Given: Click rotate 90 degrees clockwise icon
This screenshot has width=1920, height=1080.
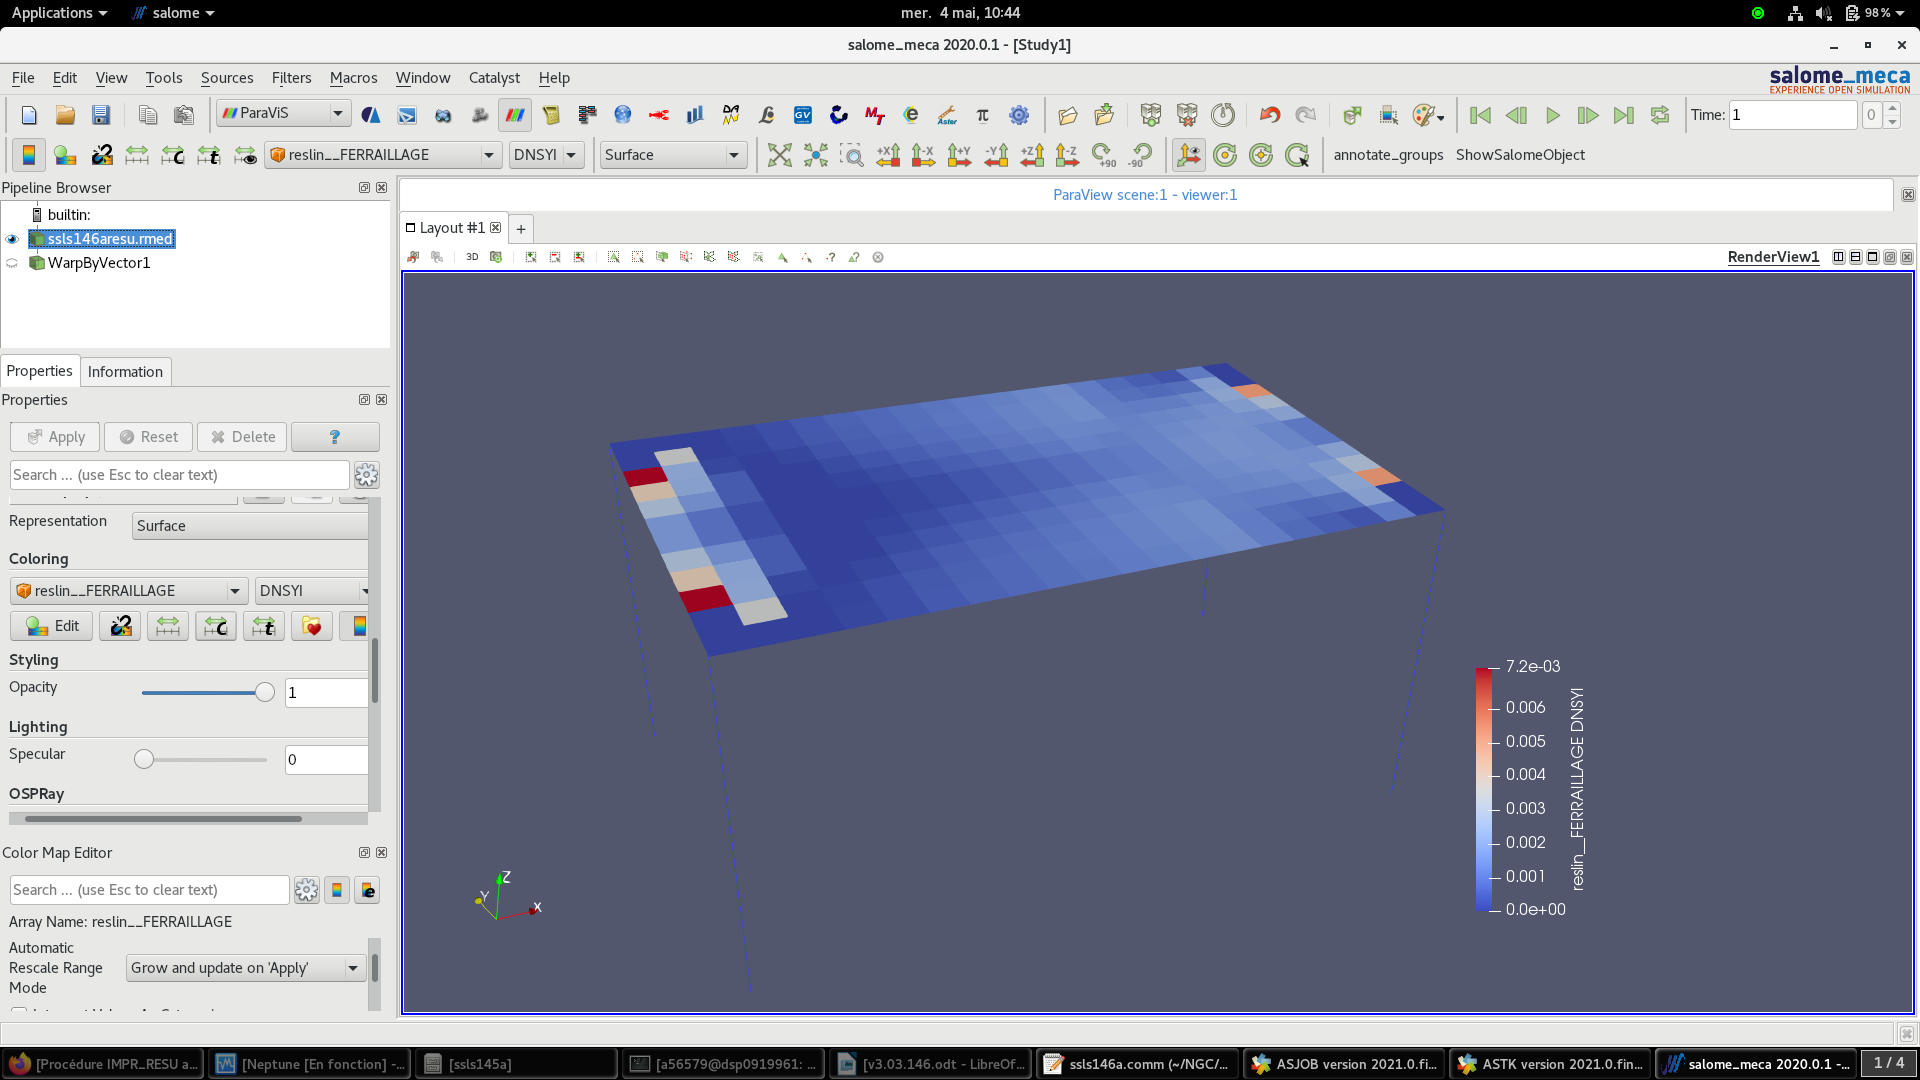Looking at the screenshot, I should 1103,155.
